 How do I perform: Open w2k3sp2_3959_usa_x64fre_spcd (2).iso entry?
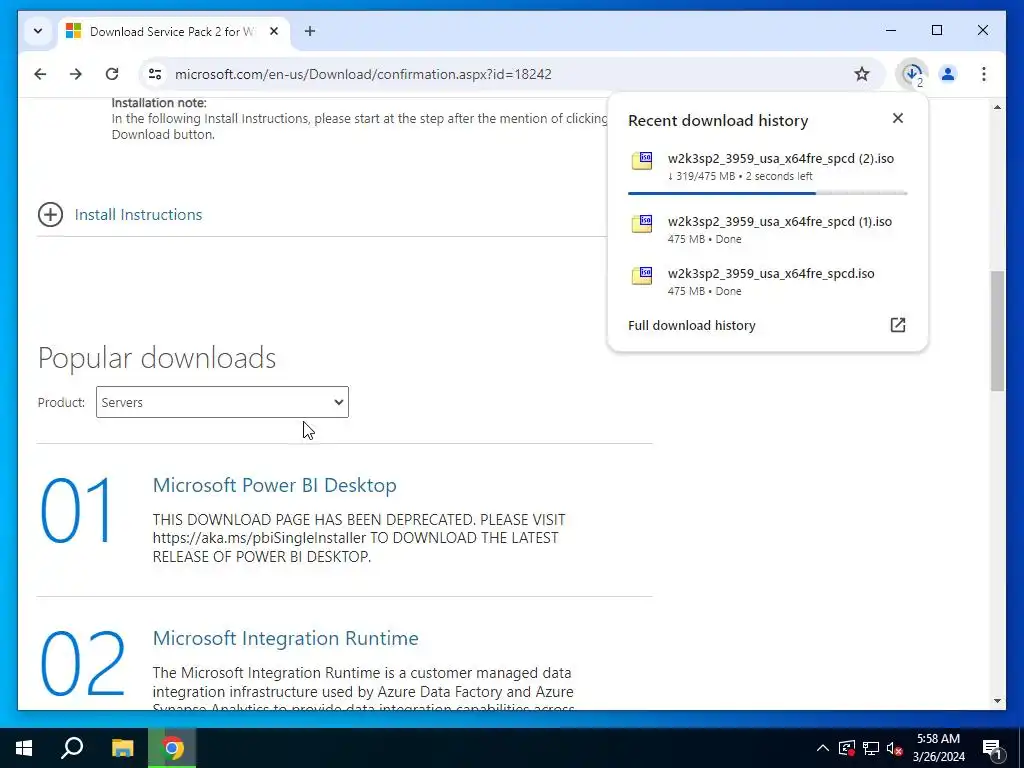(x=767, y=167)
